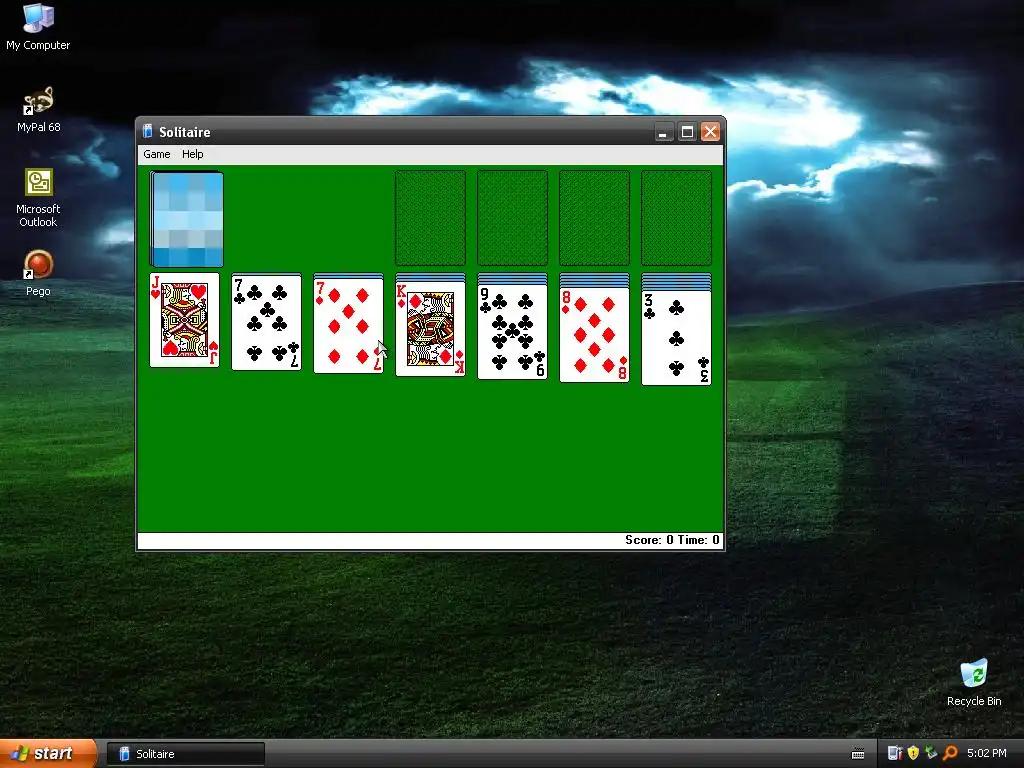
Task: Select the King of diamonds card
Action: click(430, 329)
